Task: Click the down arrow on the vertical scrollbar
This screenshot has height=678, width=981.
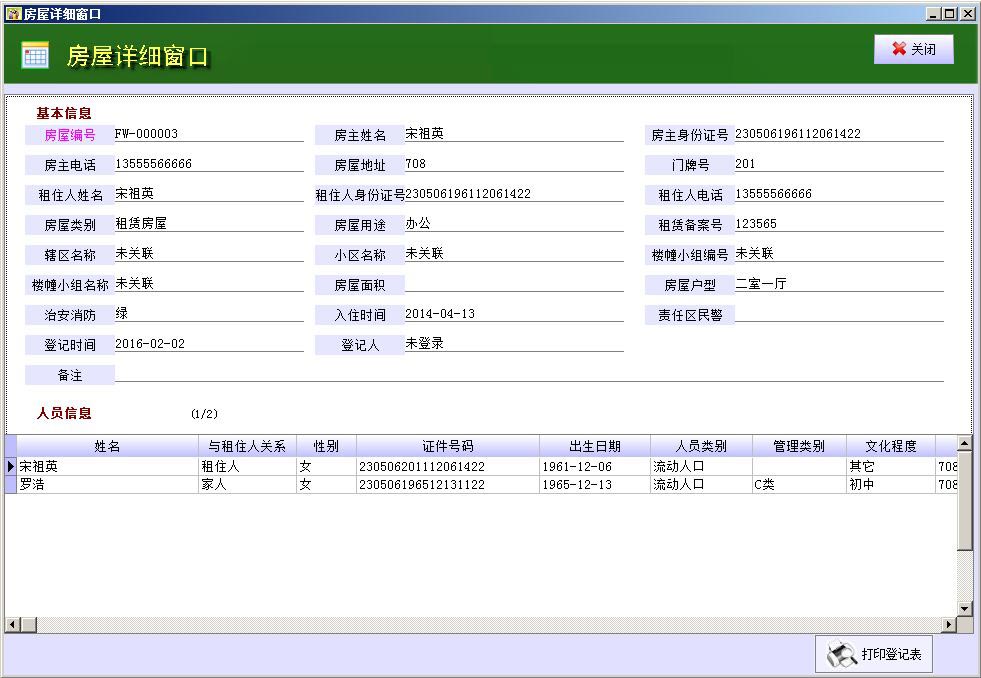Action: [963, 610]
